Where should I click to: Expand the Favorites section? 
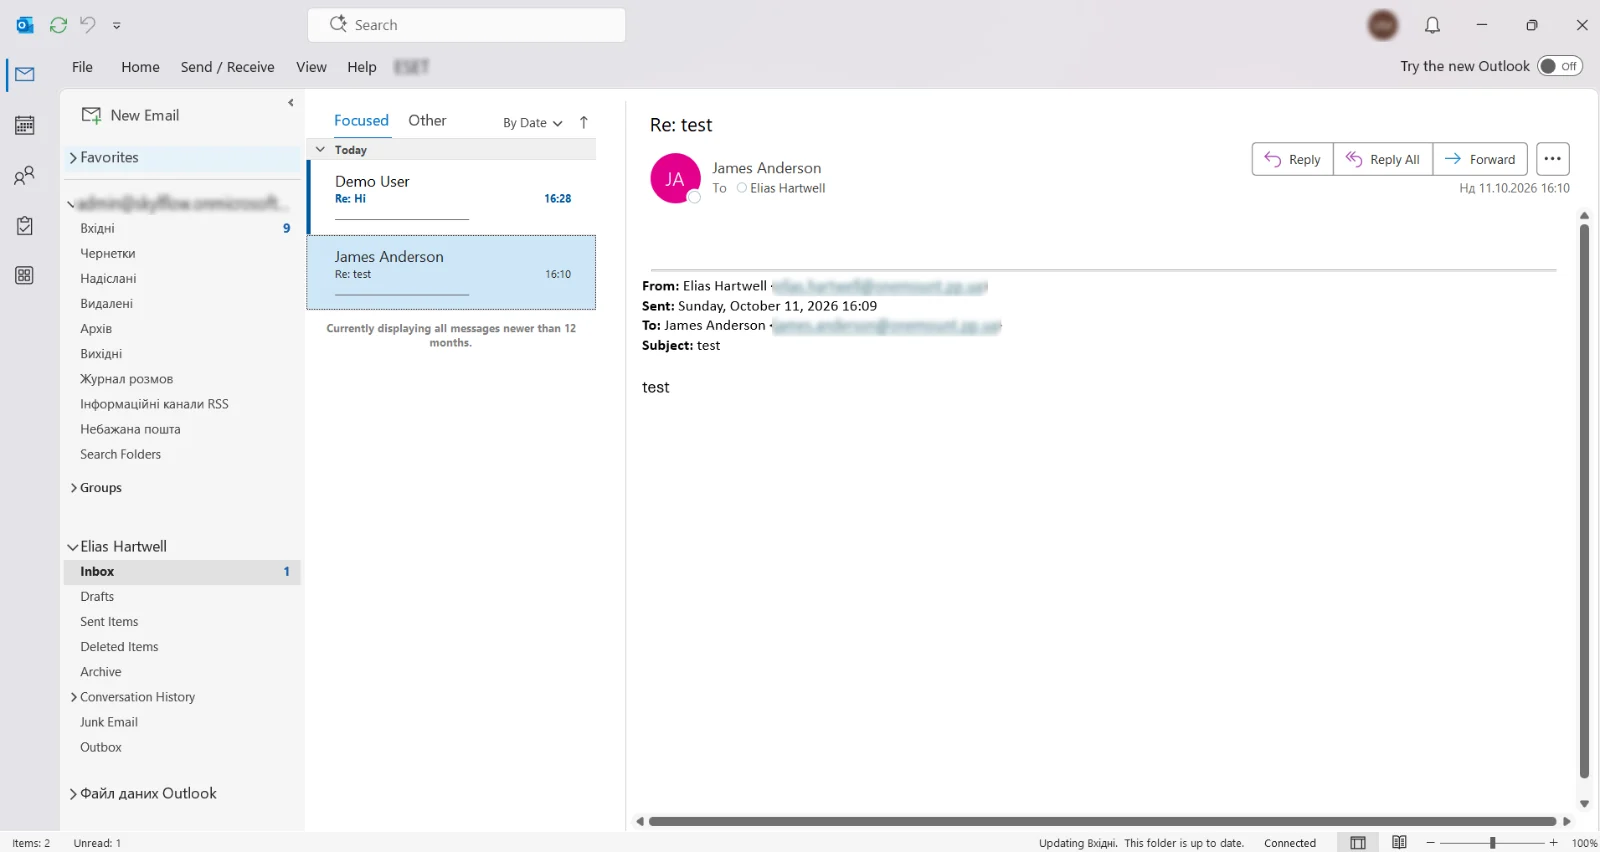pos(74,158)
